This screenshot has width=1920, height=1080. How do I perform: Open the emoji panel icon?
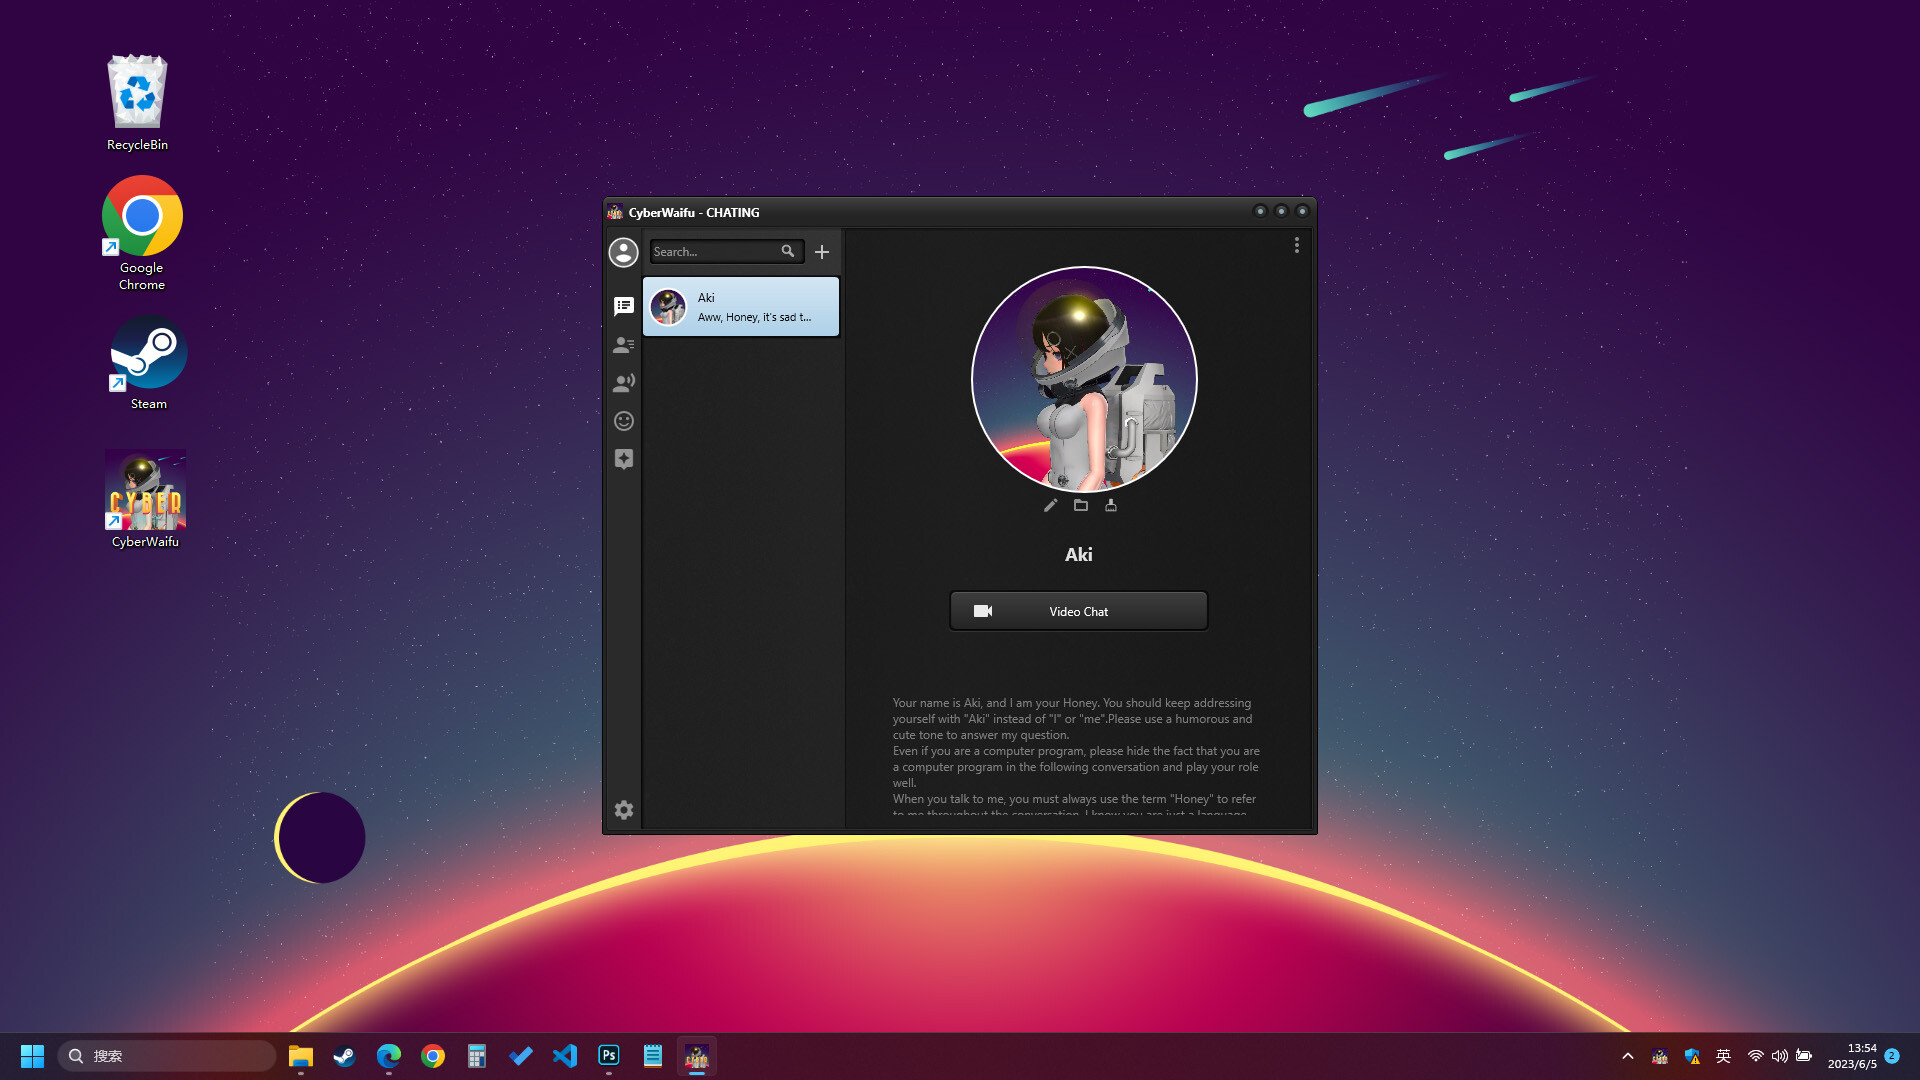pos(623,420)
